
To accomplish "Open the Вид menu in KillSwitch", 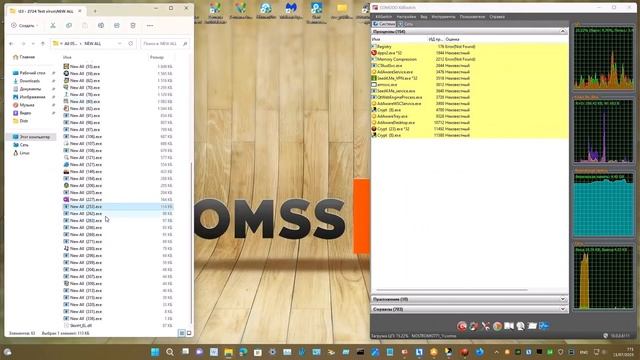I will pos(424,17).
